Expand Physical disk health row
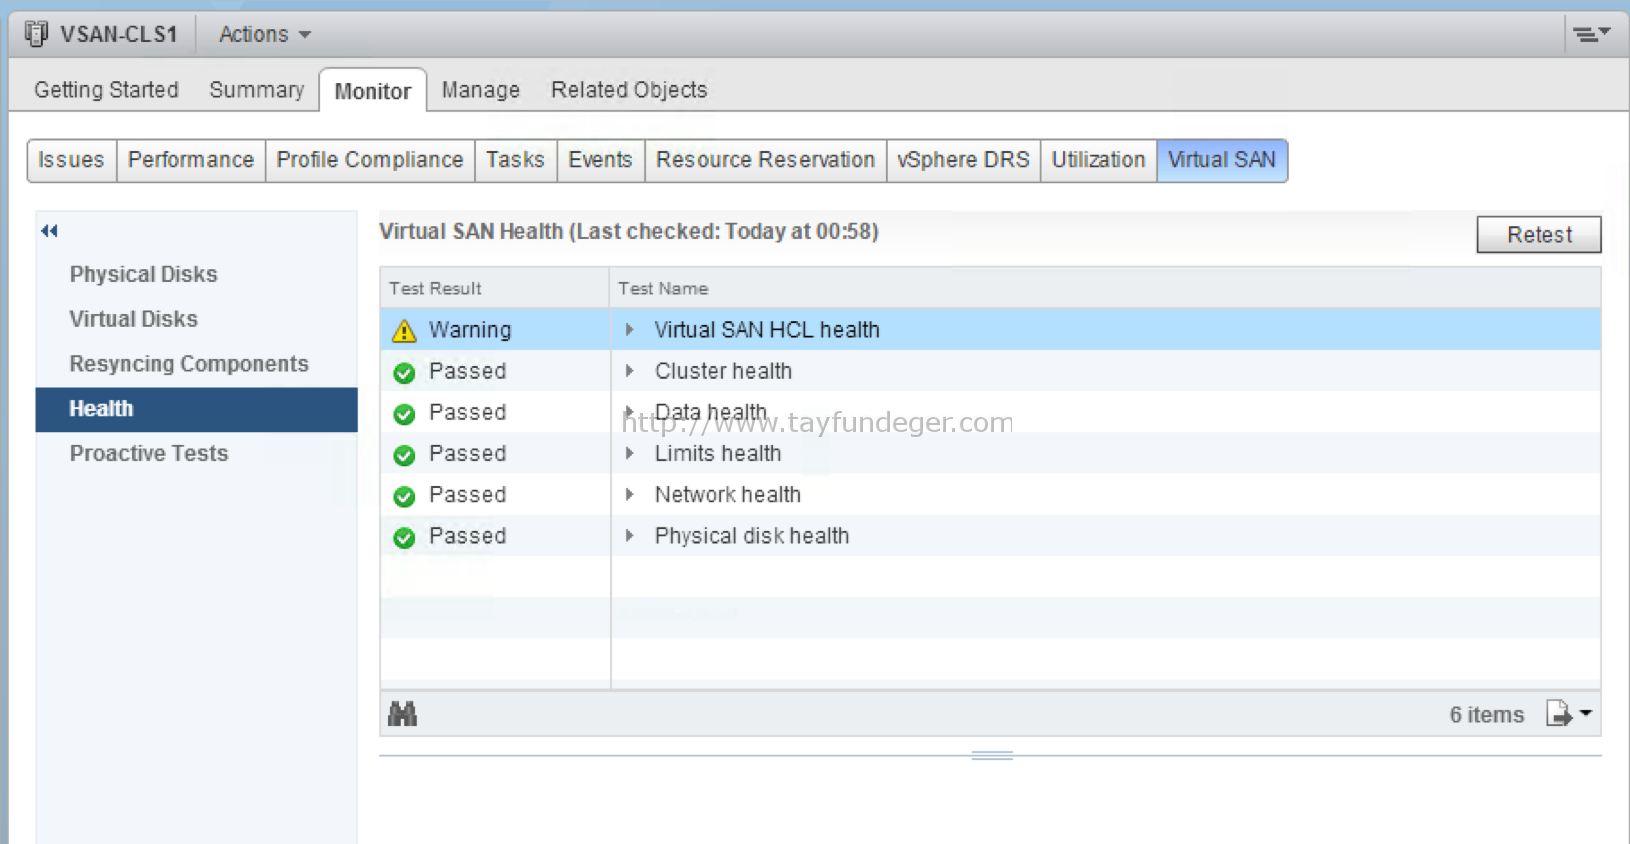 click(x=629, y=535)
